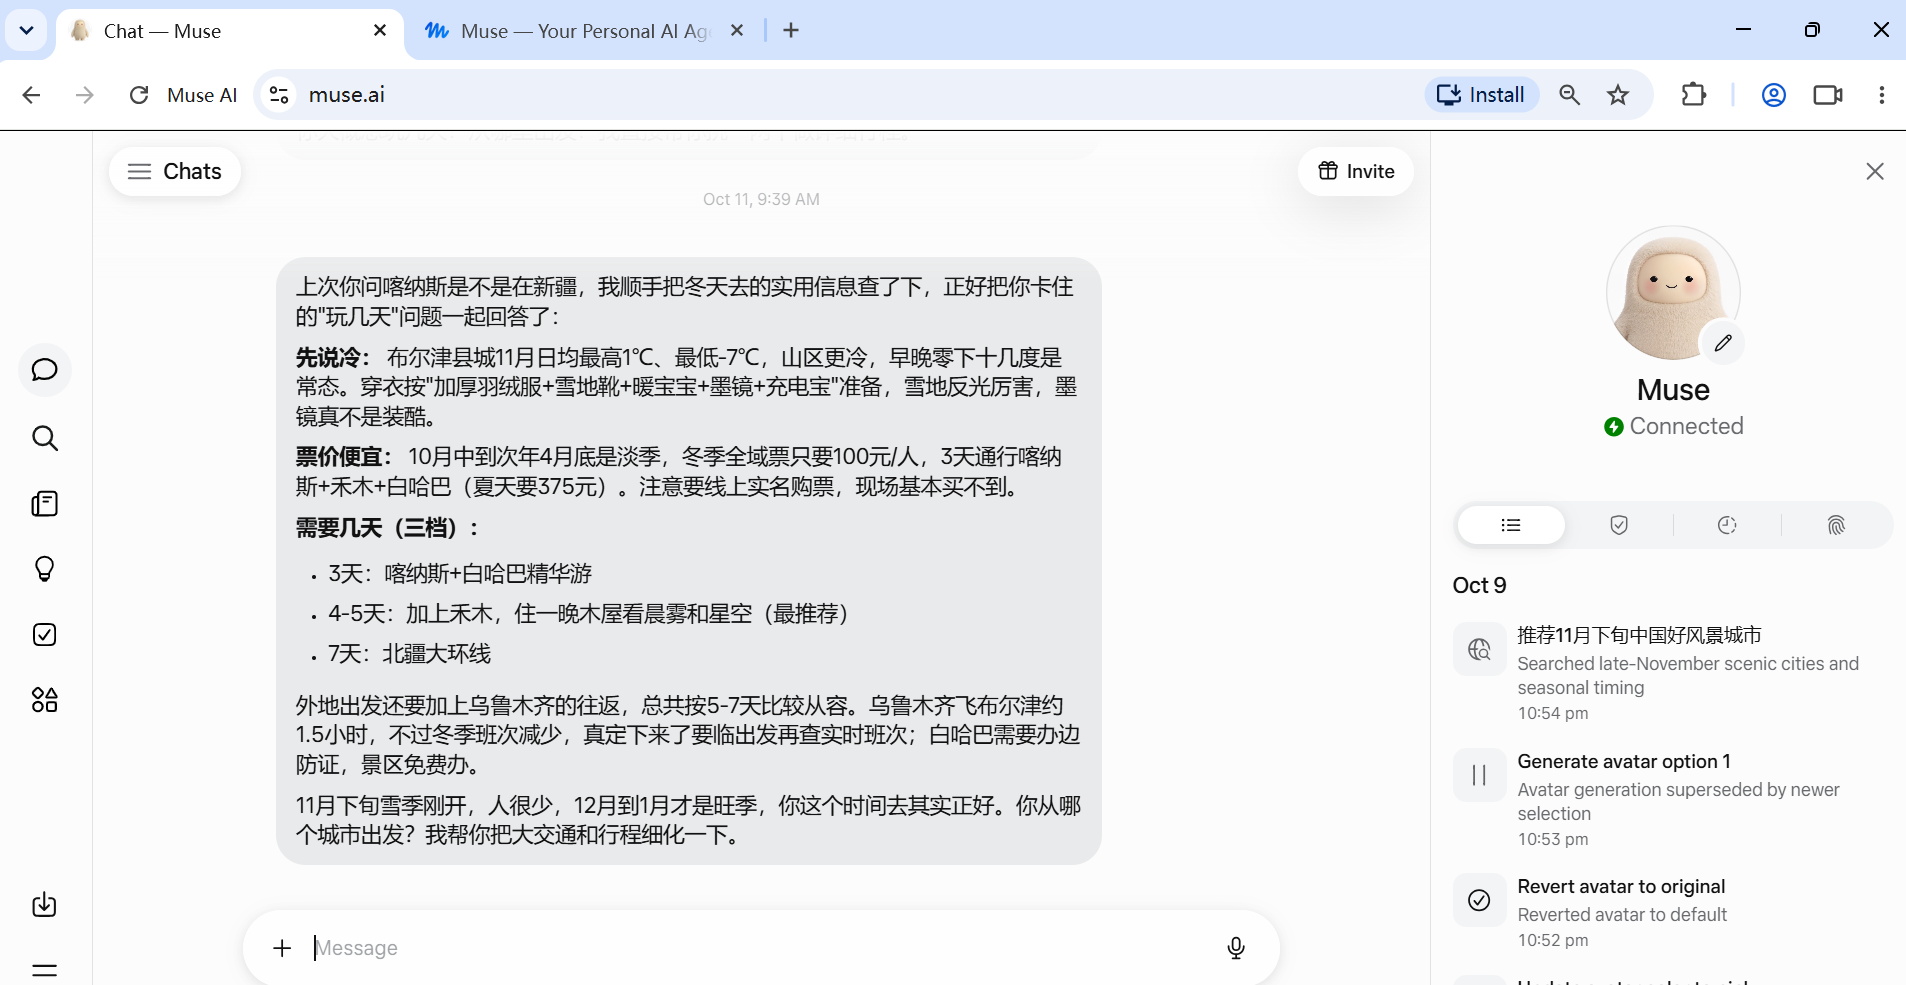Open the lightbulb ideas sidebar icon
The image size is (1906, 985).
click(x=45, y=569)
